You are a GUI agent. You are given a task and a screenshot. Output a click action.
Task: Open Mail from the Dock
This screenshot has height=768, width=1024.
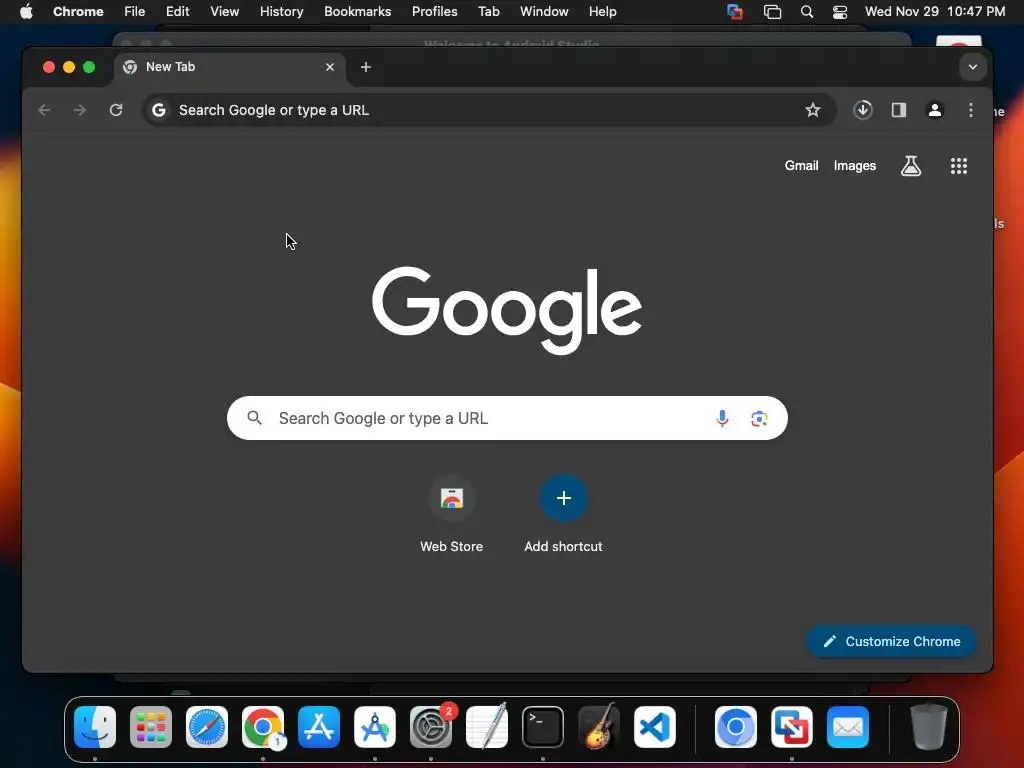point(848,727)
